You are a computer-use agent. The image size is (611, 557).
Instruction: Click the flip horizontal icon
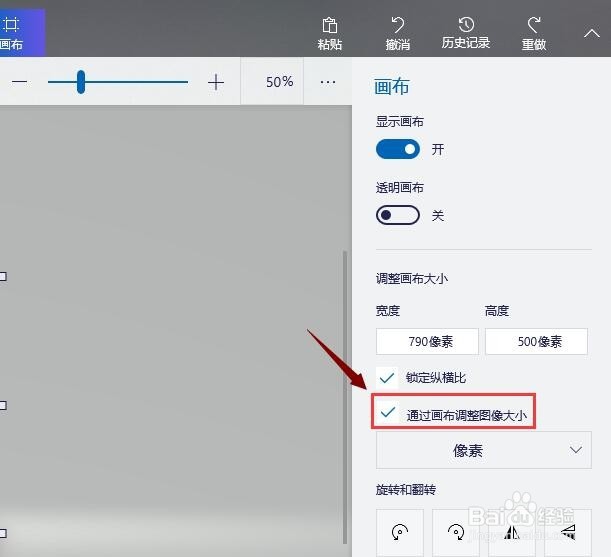[x=512, y=532]
